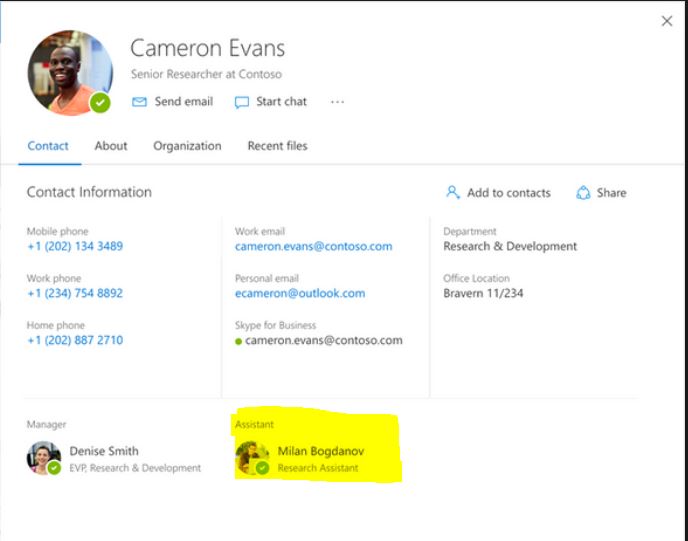This screenshot has height=541, width=688.
Task: Click the Start chat label
Action: [x=282, y=102]
